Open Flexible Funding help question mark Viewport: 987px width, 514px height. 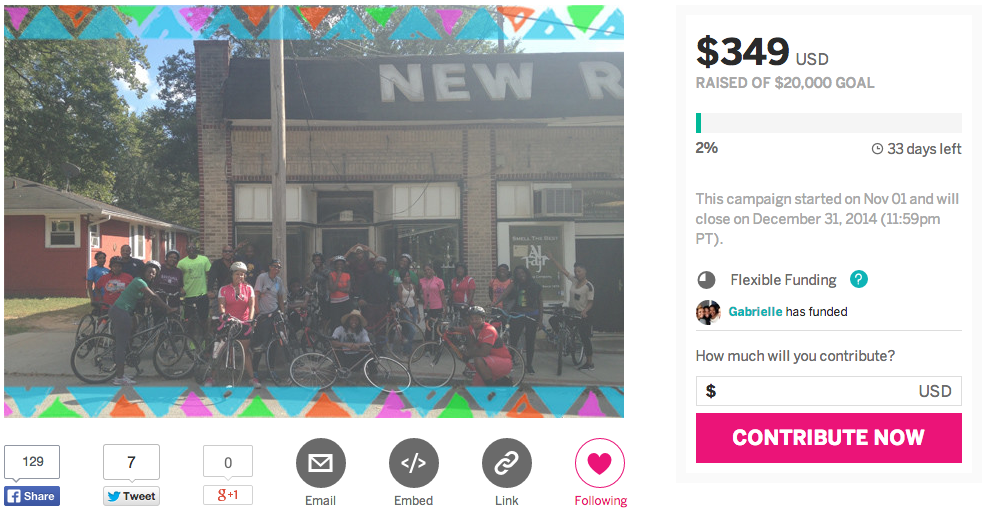[858, 280]
